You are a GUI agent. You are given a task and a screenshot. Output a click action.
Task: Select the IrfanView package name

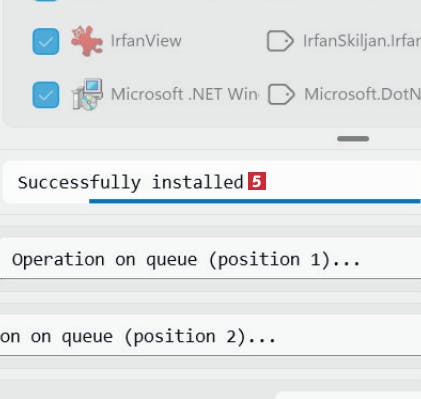[x=146, y=41]
